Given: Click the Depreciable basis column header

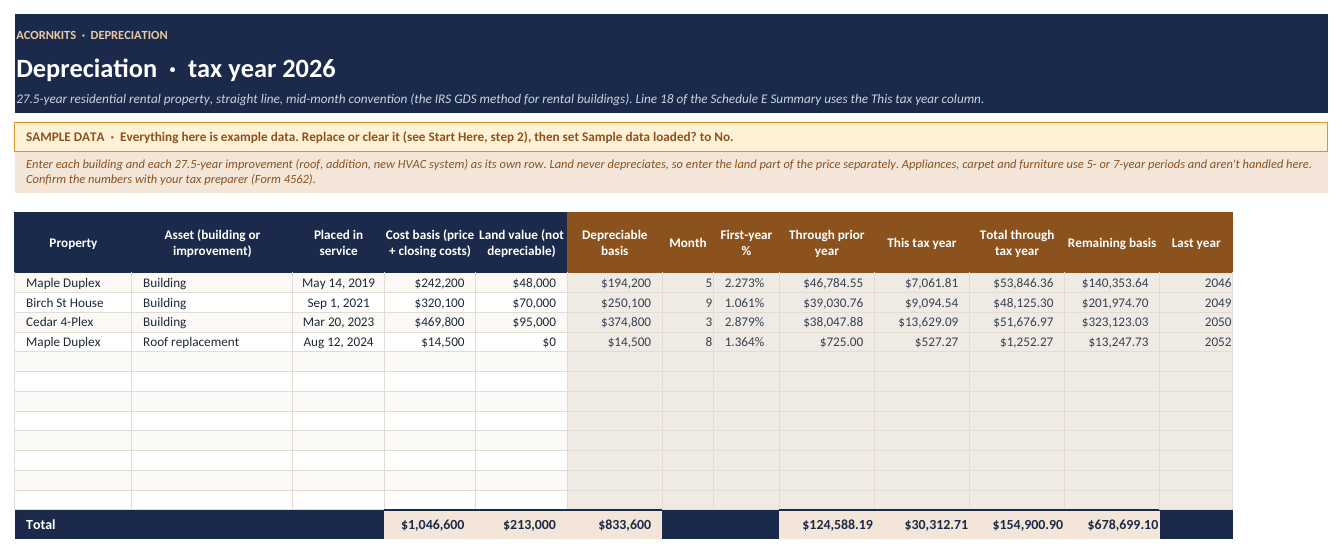Looking at the screenshot, I should (x=614, y=243).
